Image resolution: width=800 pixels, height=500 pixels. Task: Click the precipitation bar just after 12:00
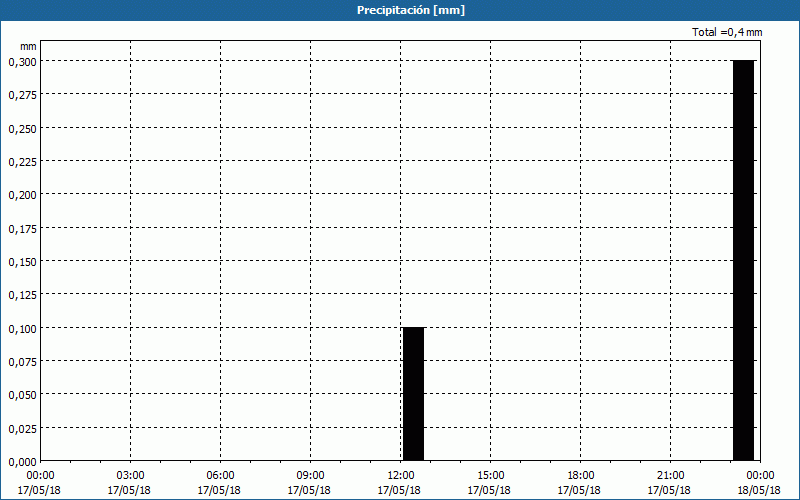(413, 394)
